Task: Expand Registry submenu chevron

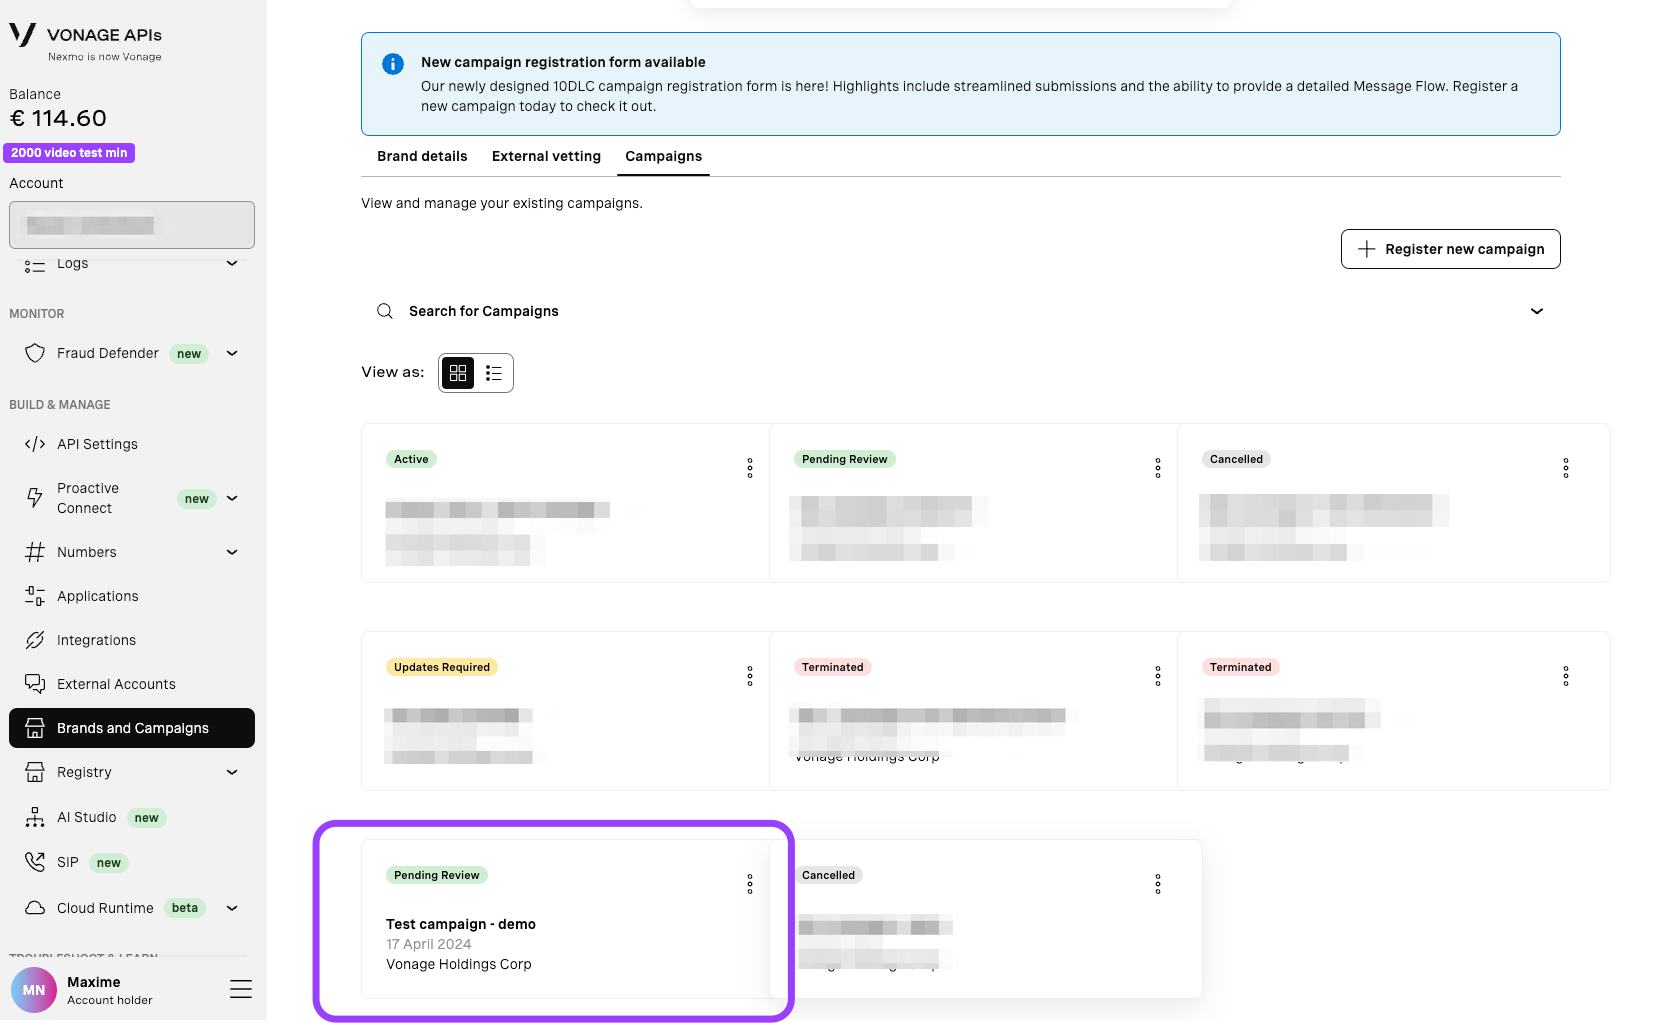Action: point(232,772)
